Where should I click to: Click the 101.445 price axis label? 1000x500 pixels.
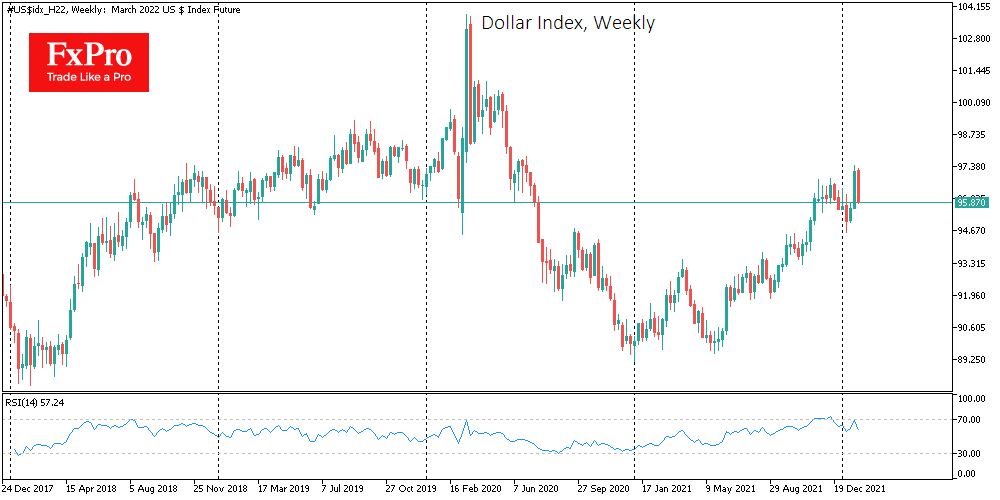coord(973,70)
